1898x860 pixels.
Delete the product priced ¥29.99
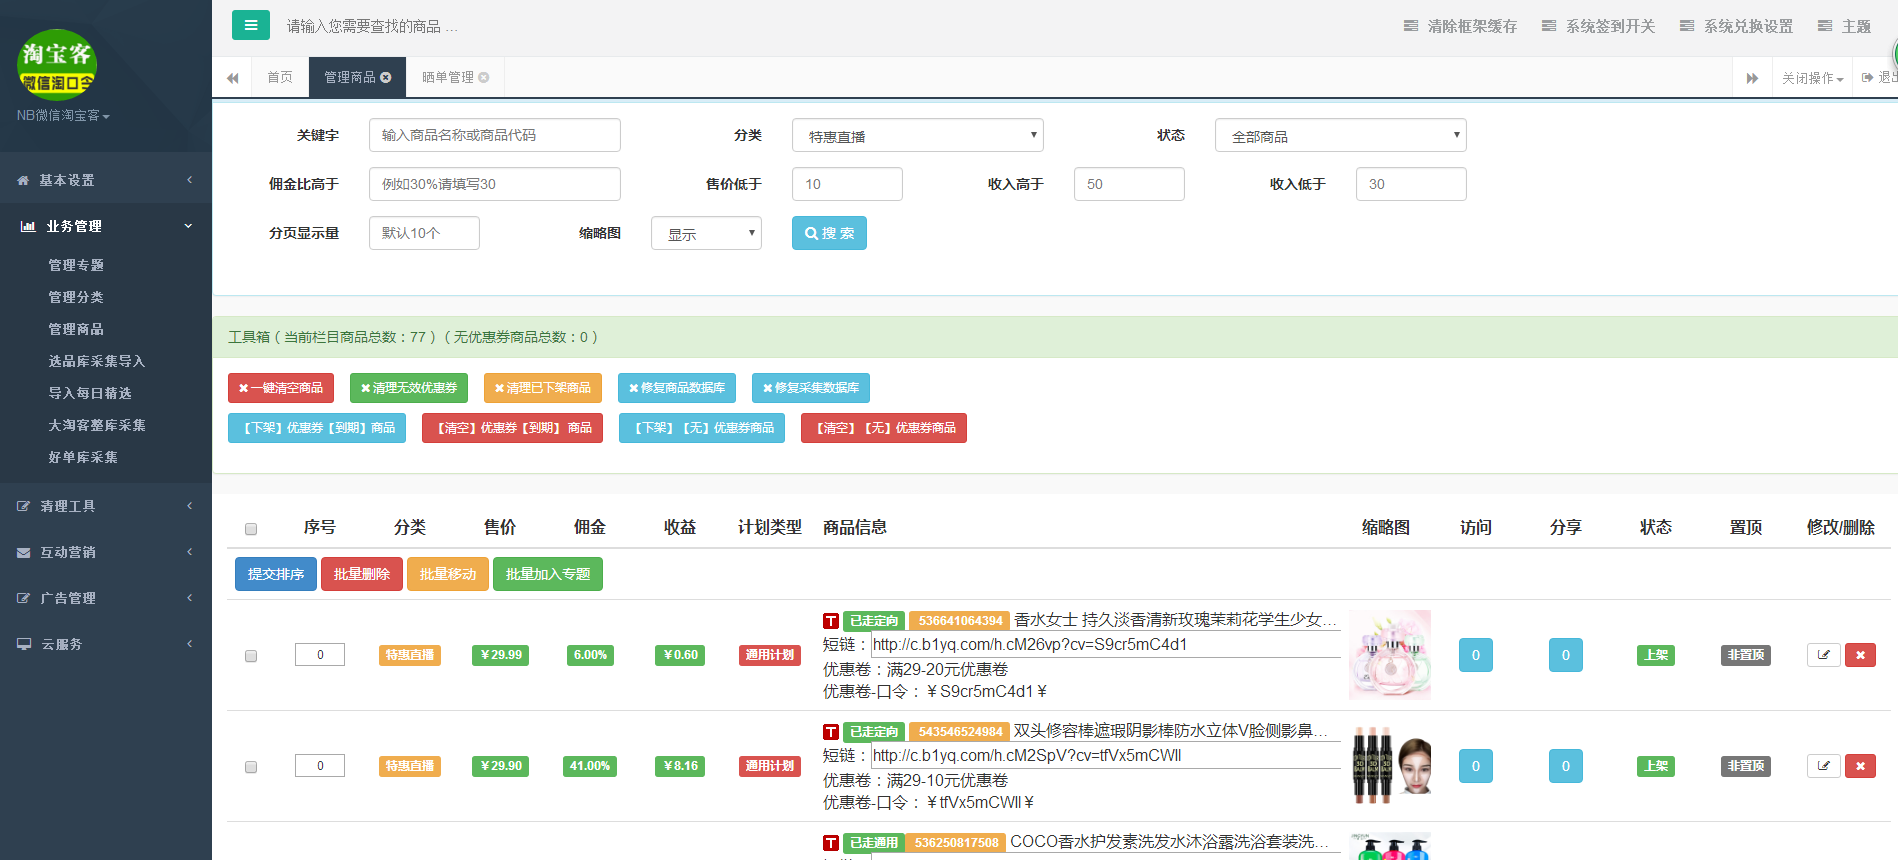1860,655
